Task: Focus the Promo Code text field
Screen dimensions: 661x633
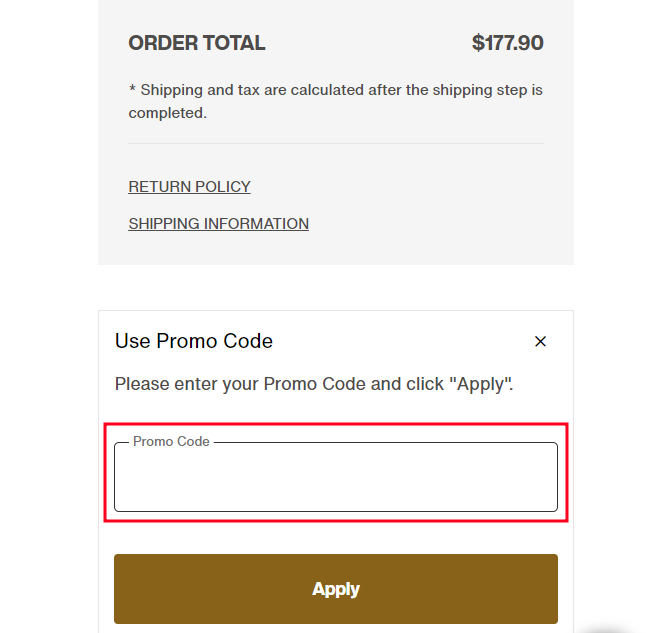Action: (336, 478)
